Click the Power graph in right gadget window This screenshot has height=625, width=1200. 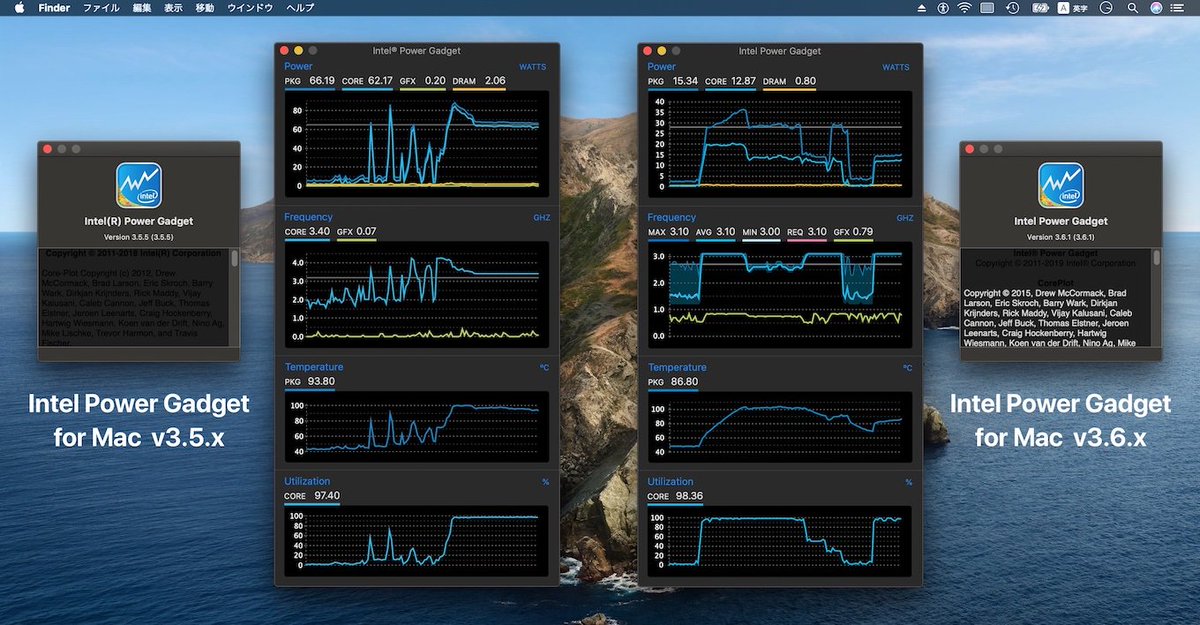coord(780,143)
